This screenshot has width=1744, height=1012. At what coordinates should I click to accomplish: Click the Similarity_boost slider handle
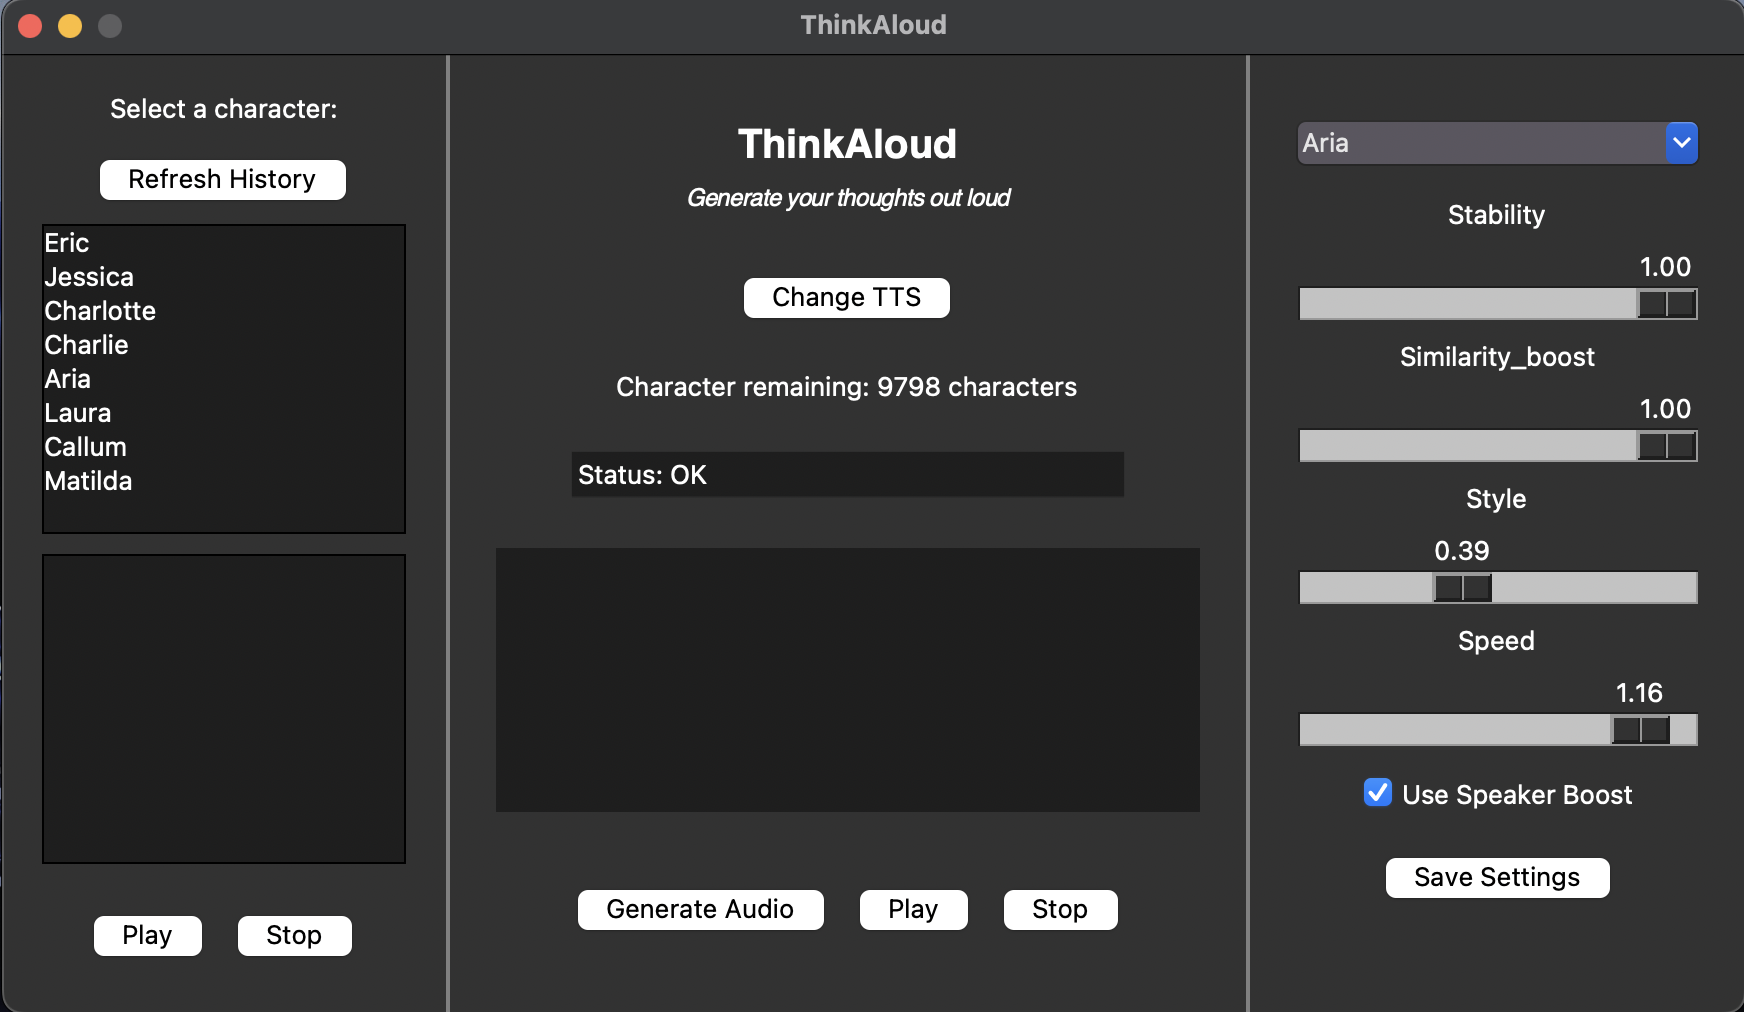[1667, 446]
